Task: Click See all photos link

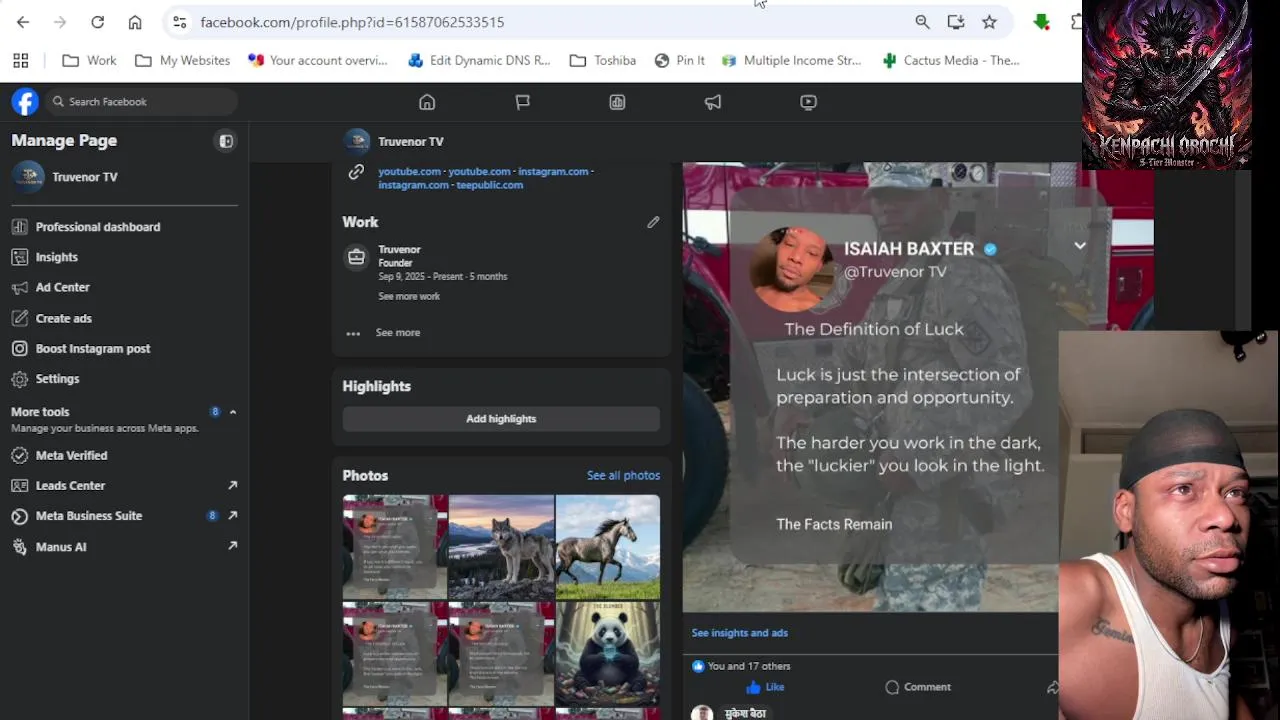Action: [x=623, y=475]
